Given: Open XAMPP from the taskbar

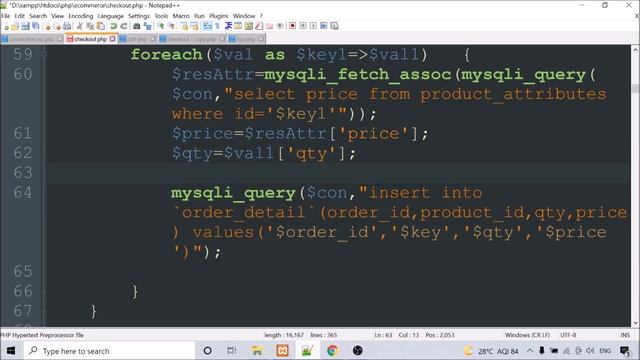Looking at the screenshot, I should [x=282, y=351].
